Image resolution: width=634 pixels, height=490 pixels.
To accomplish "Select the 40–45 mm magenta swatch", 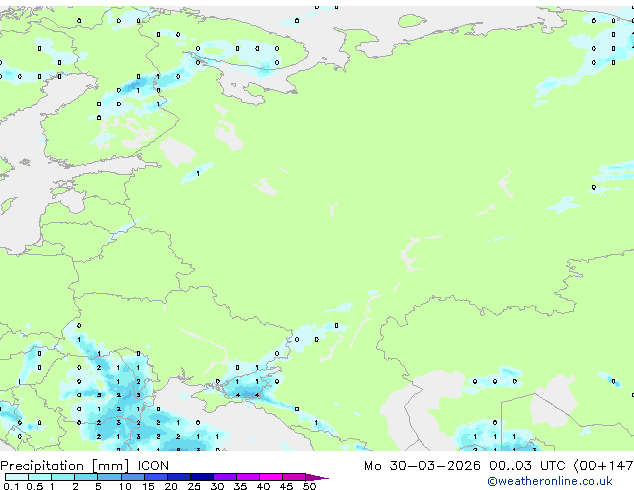I will (271, 477).
